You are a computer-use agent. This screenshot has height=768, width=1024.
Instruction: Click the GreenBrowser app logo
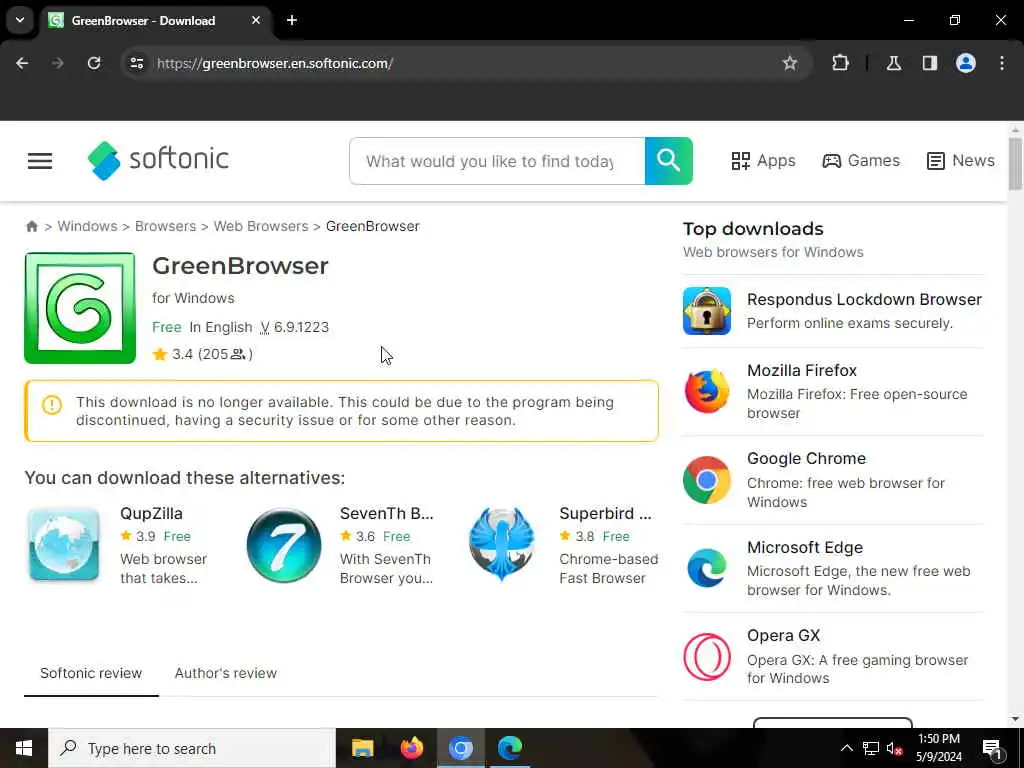pyautogui.click(x=80, y=308)
